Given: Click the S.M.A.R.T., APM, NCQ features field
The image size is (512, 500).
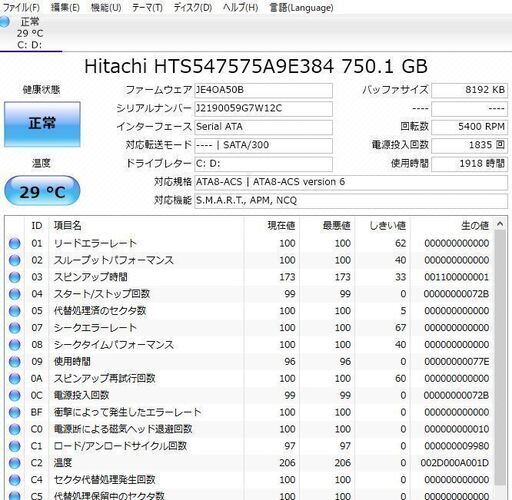Looking at the screenshot, I should (351, 201).
